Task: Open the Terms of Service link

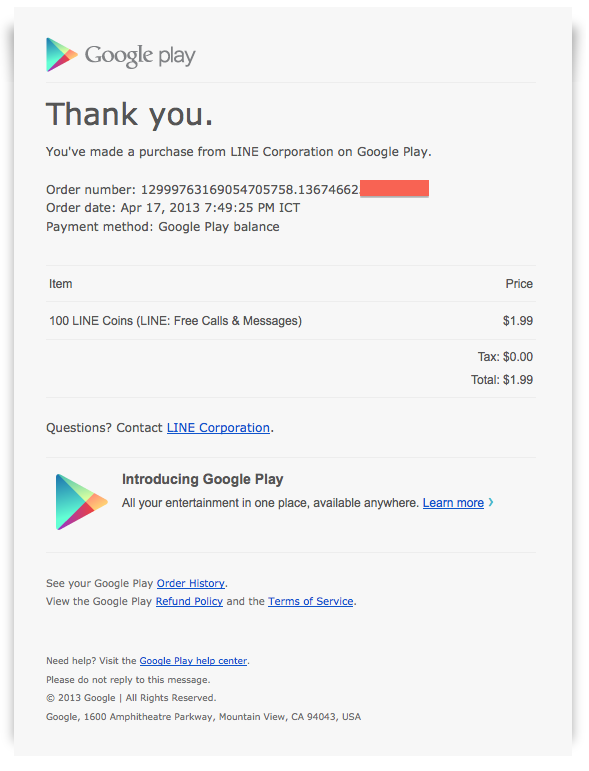Action: (x=311, y=601)
